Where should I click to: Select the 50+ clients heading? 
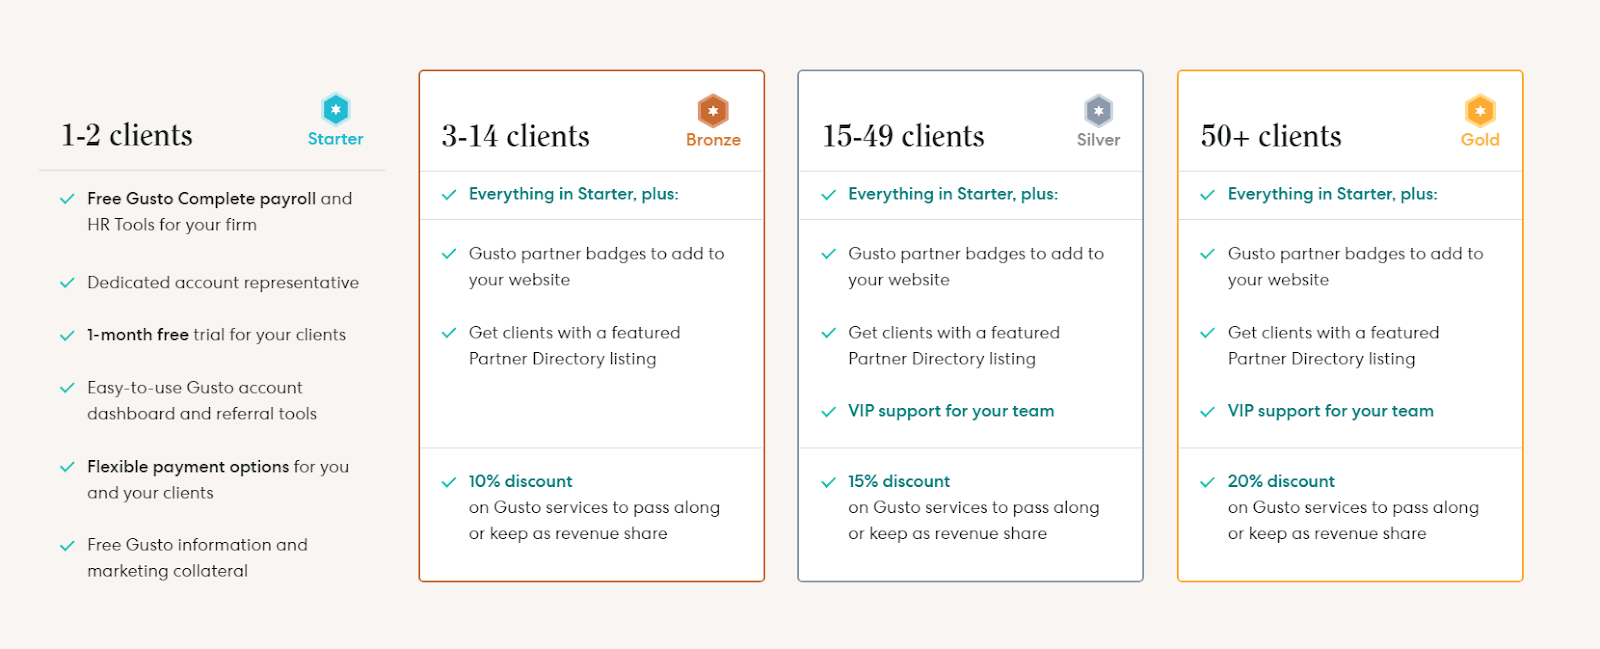[1271, 136]
